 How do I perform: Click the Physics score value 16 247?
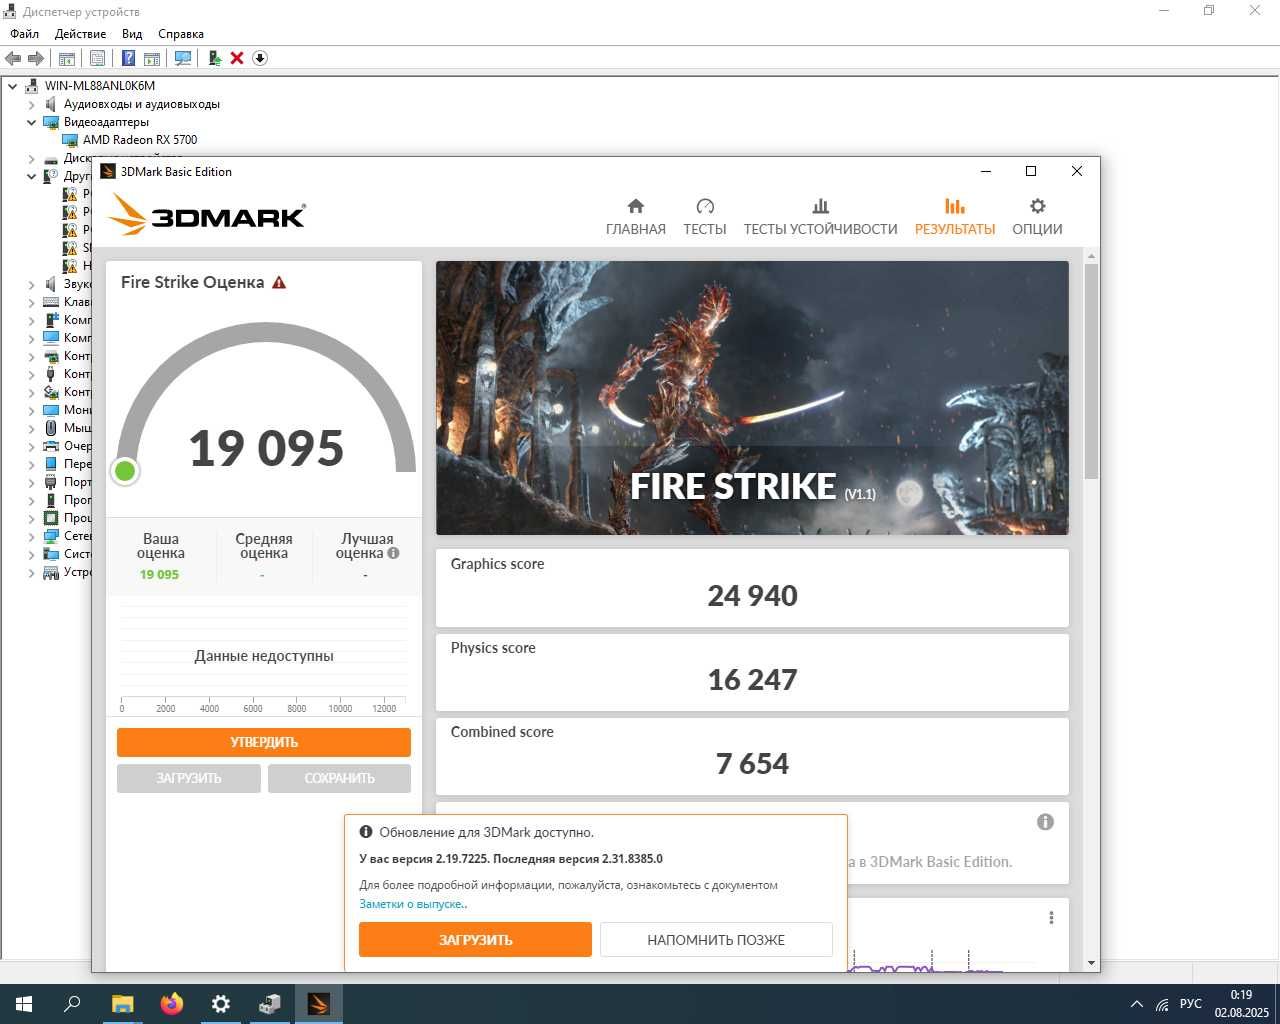click(752, 680)
